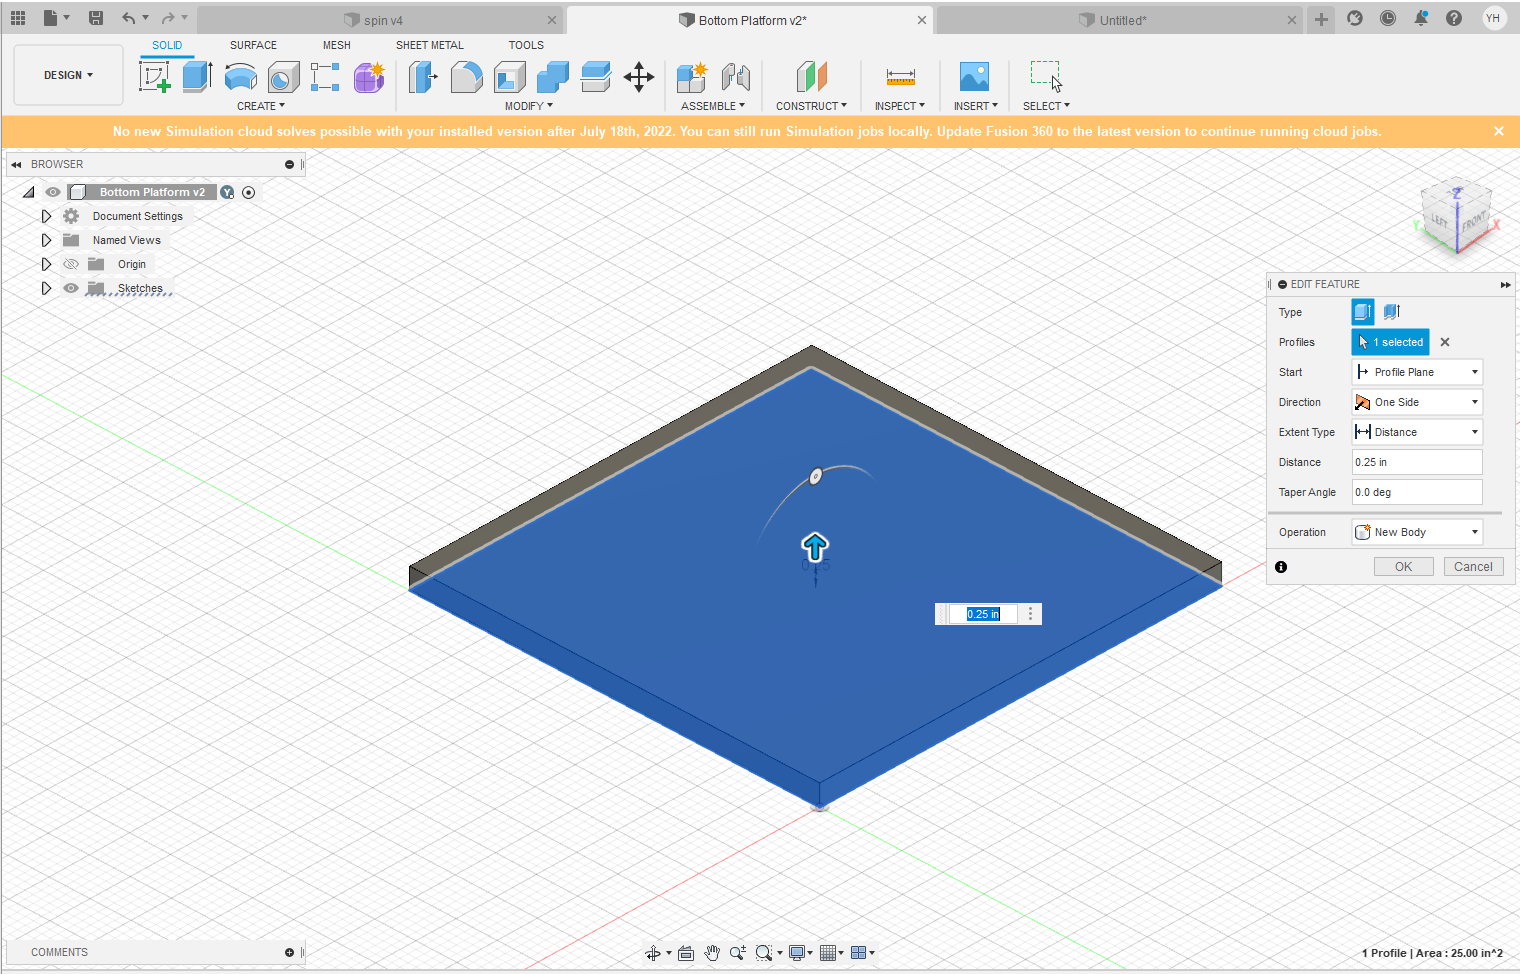
Task: Switch to the SURFACE tab
Action: tap(253, 45)
